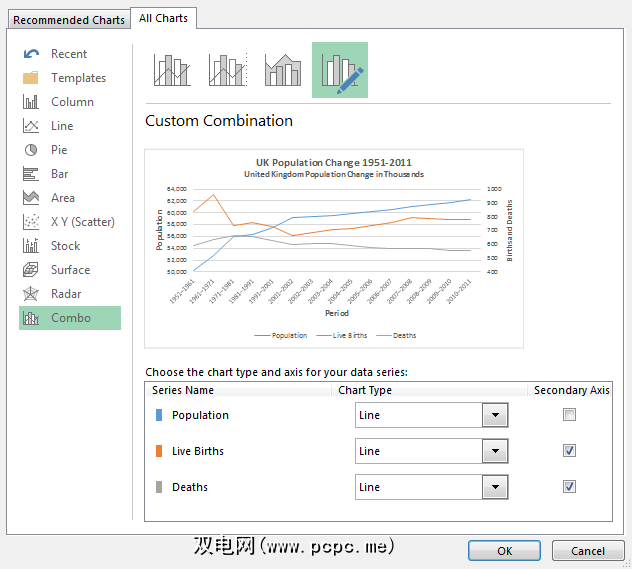The image size is (632, 569).
Task: Select the Custom Combination chart icon
Action: pos(340,70)
